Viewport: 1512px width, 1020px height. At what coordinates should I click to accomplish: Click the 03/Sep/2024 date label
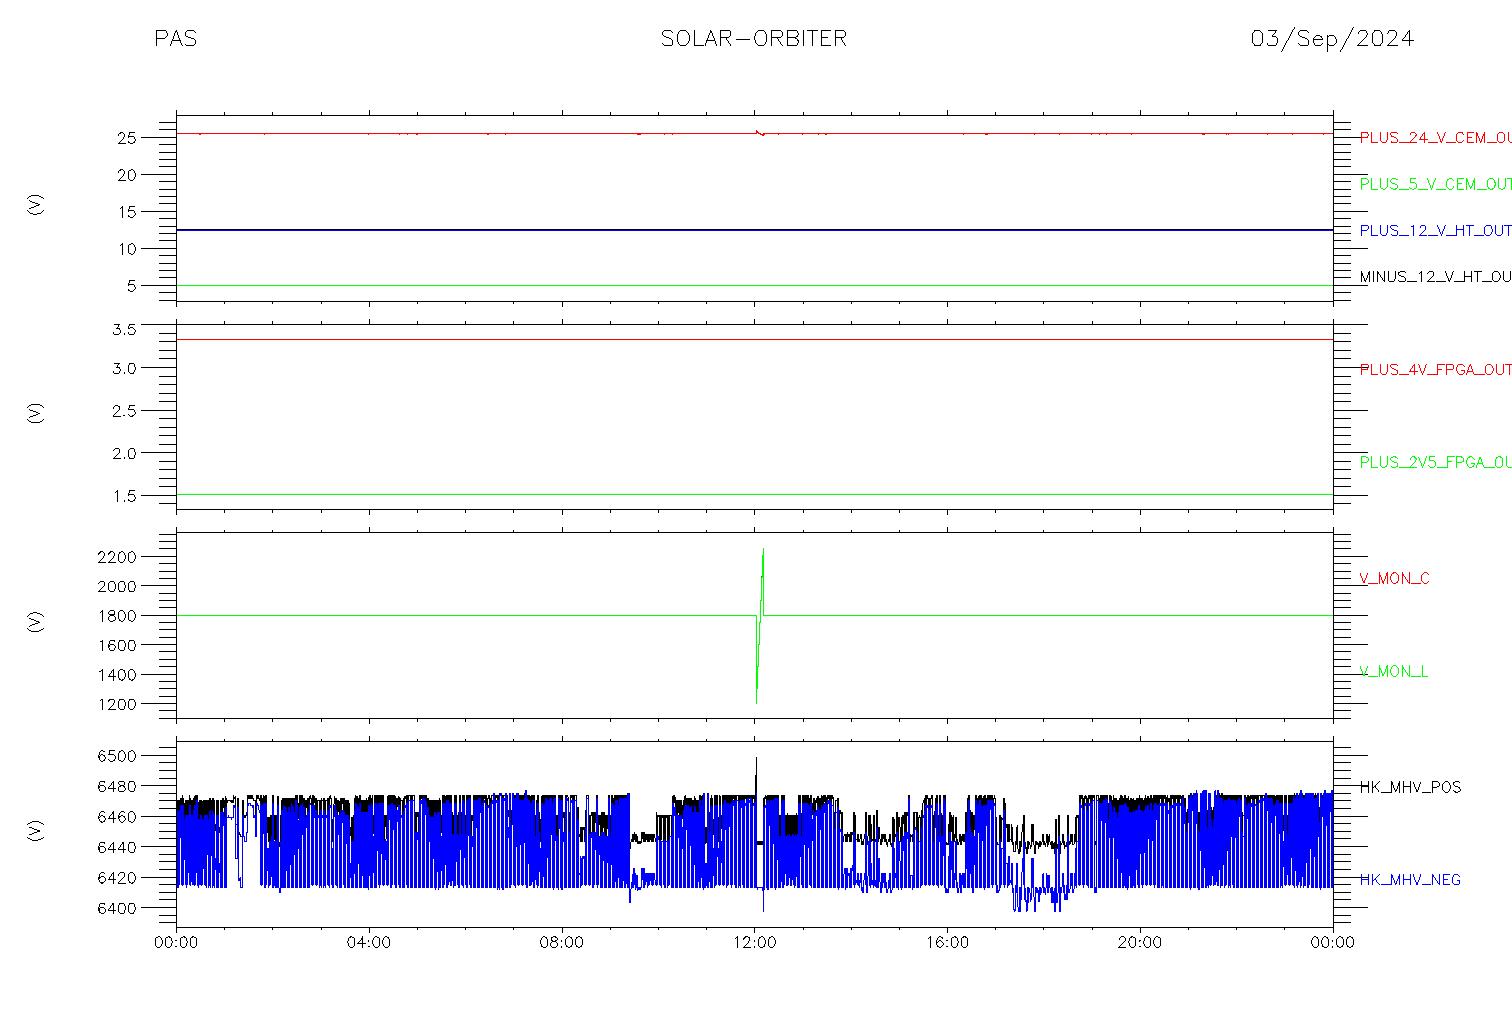[1332, 39]
